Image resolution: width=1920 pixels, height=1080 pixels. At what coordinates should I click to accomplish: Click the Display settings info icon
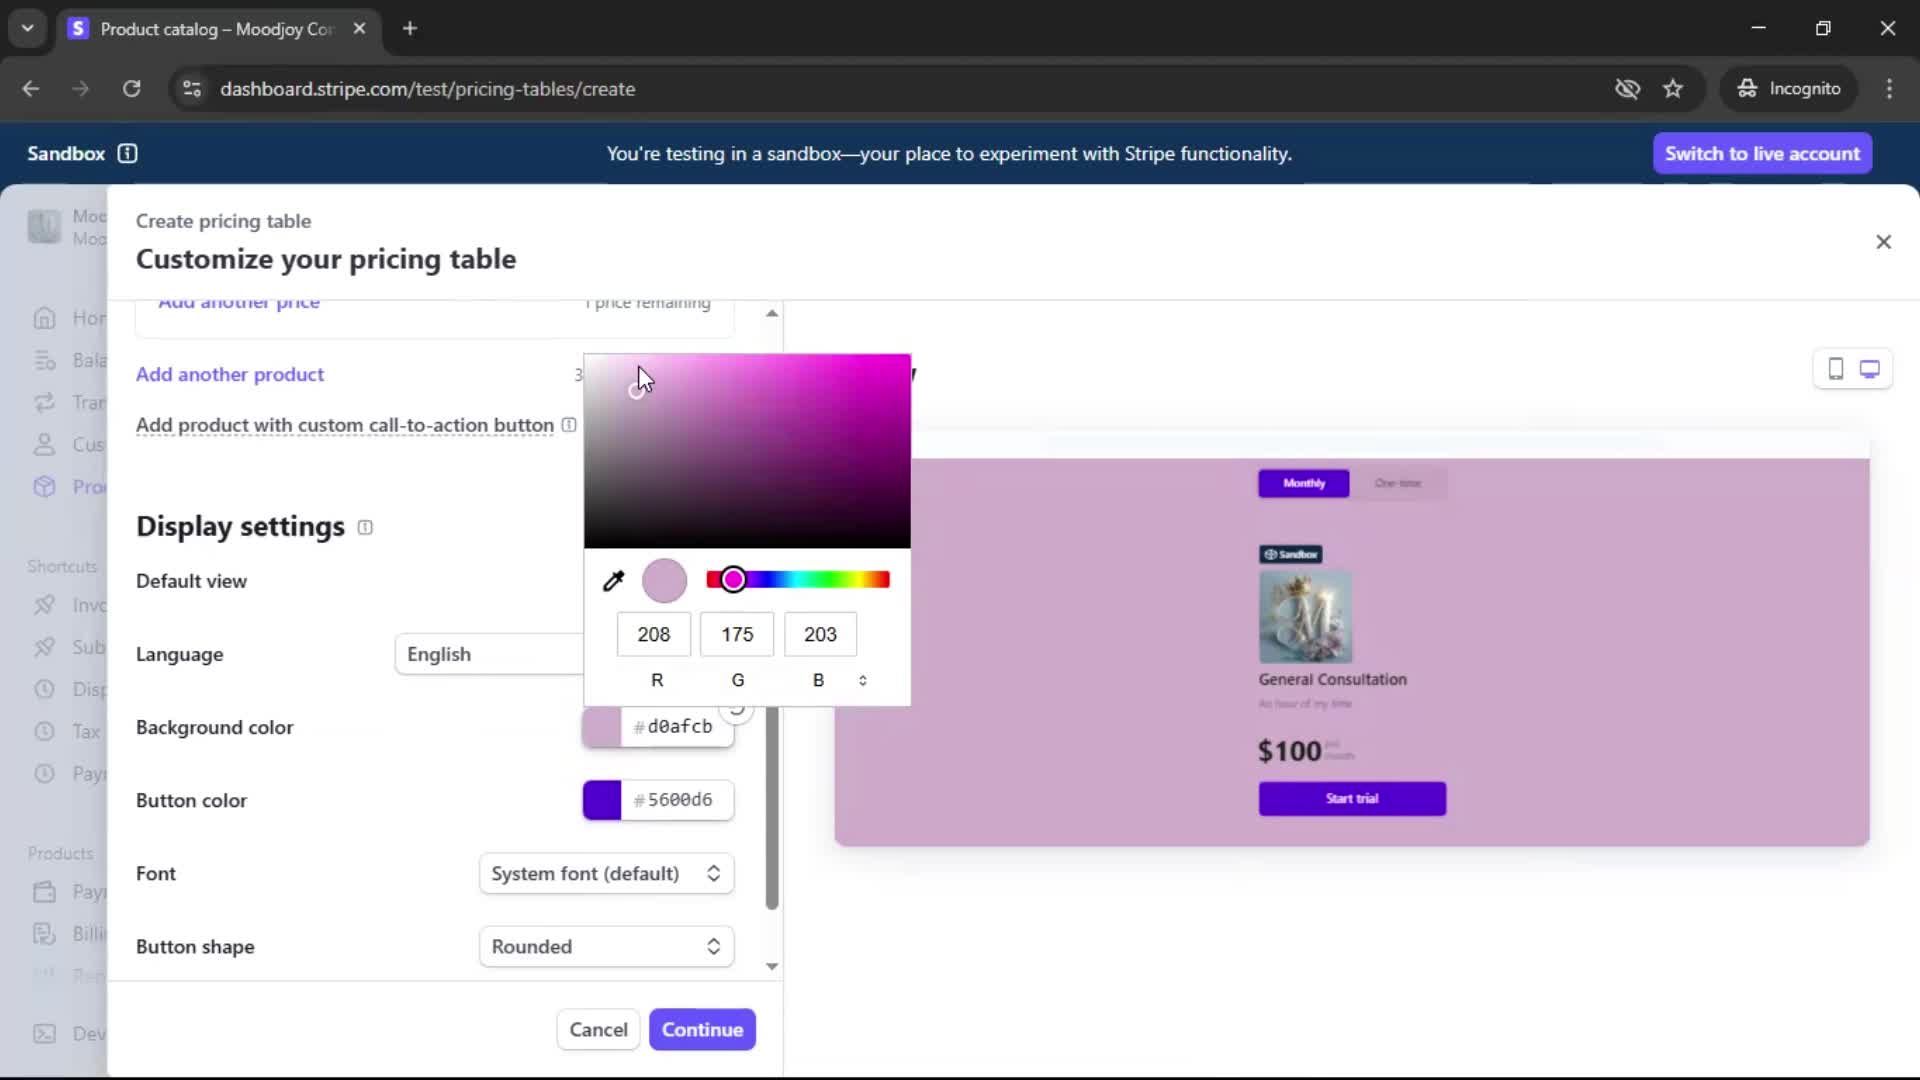pos(365,527)
